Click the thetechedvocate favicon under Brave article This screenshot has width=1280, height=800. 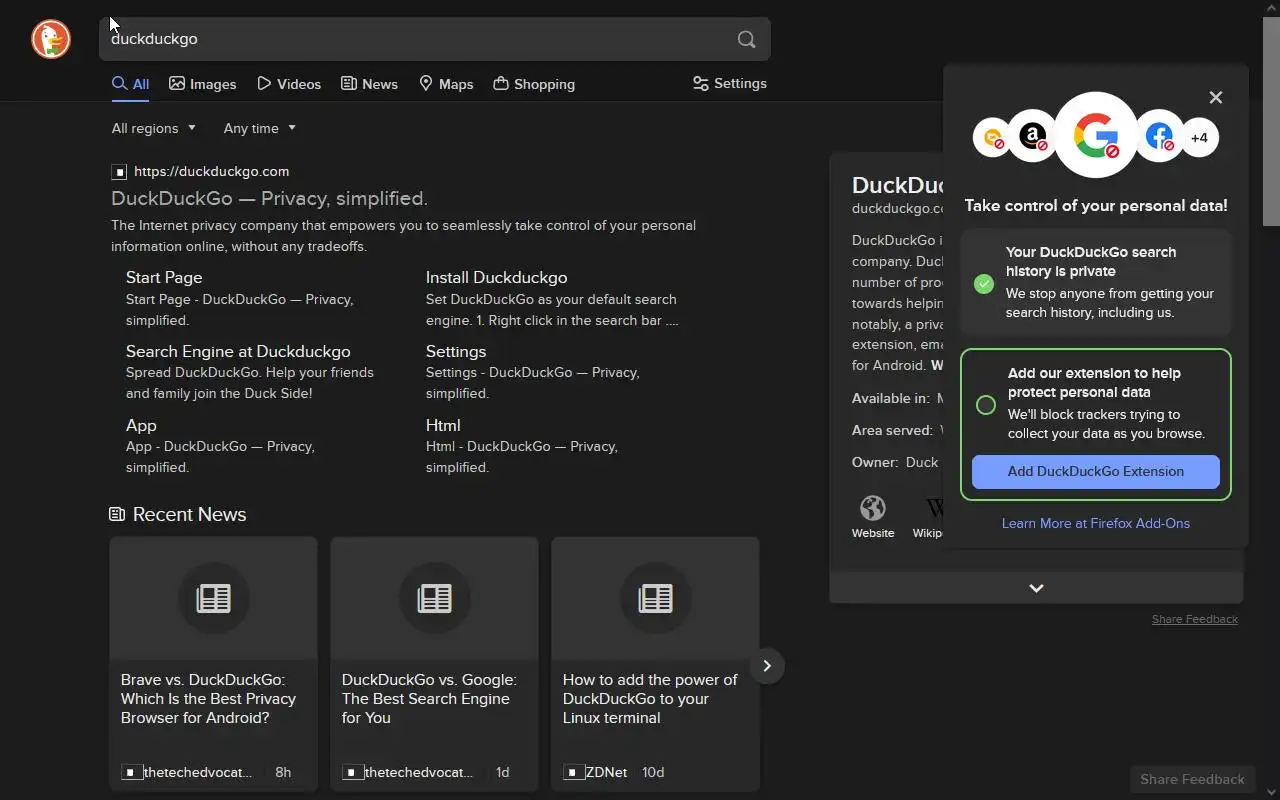(x=131, y=772)
